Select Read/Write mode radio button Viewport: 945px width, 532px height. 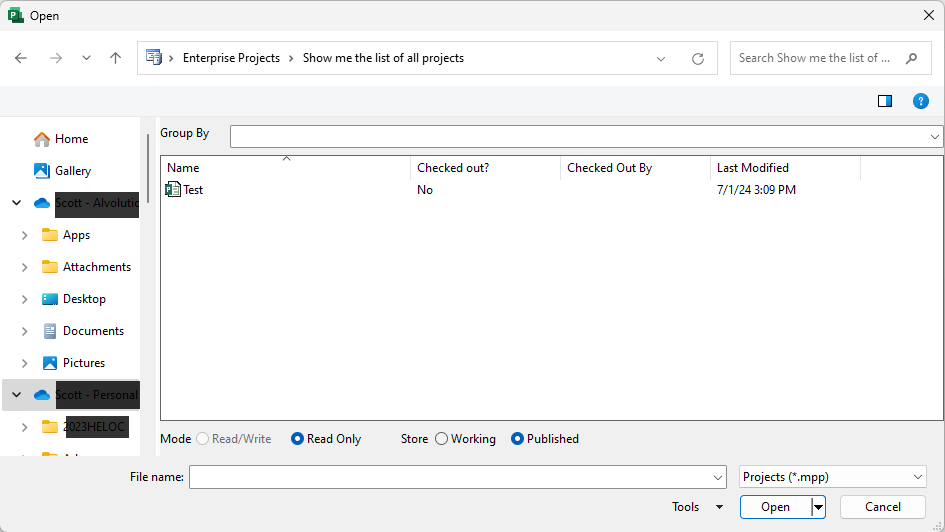coord(202,439)
